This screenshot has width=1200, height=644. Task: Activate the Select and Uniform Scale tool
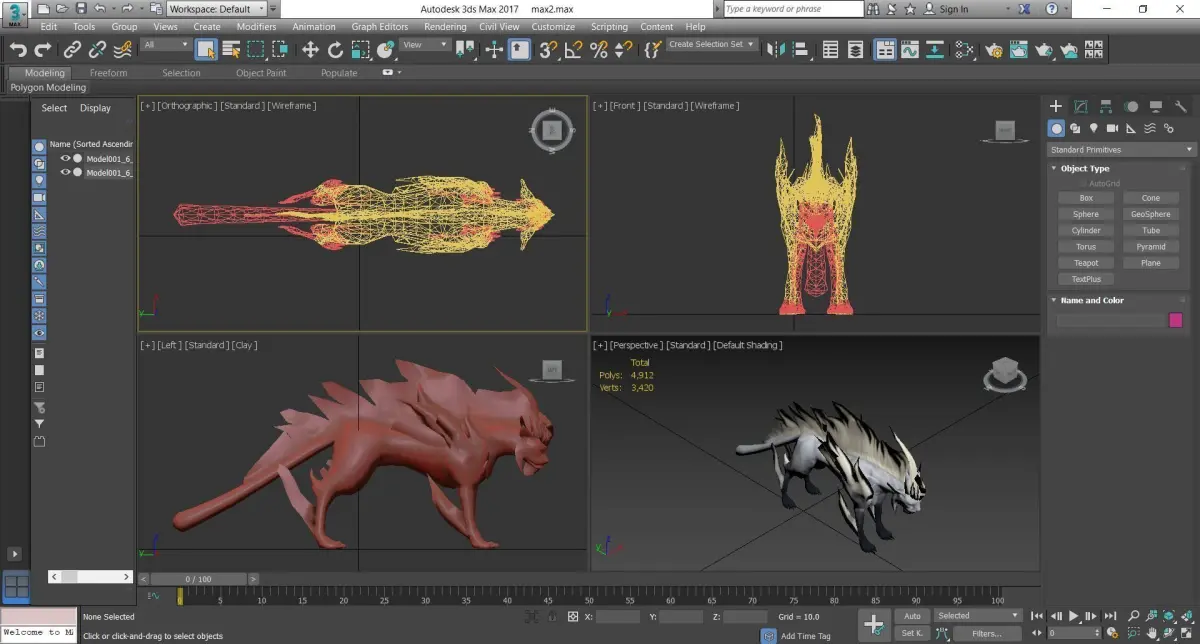[360, 49]
